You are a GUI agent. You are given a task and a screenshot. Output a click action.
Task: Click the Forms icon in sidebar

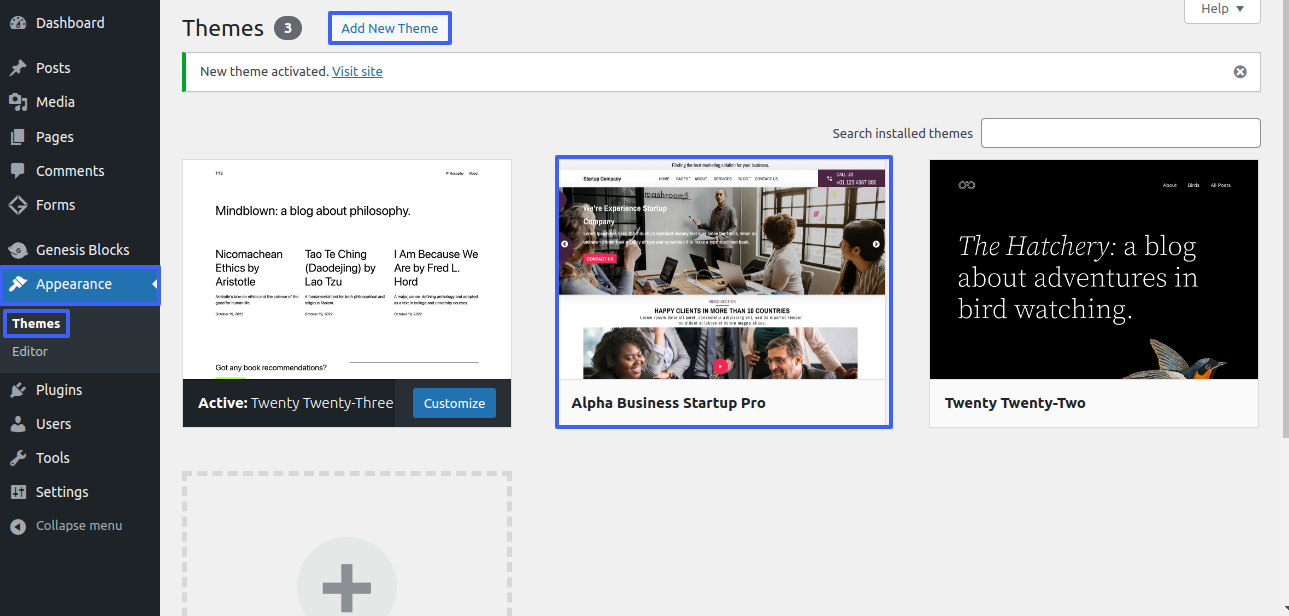(18, 205)
